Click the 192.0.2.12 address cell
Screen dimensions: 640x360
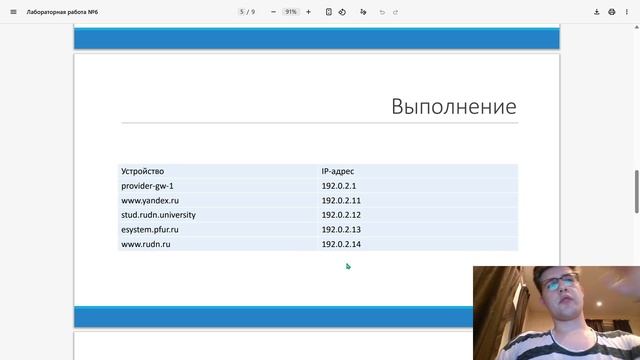coord(418,215)
